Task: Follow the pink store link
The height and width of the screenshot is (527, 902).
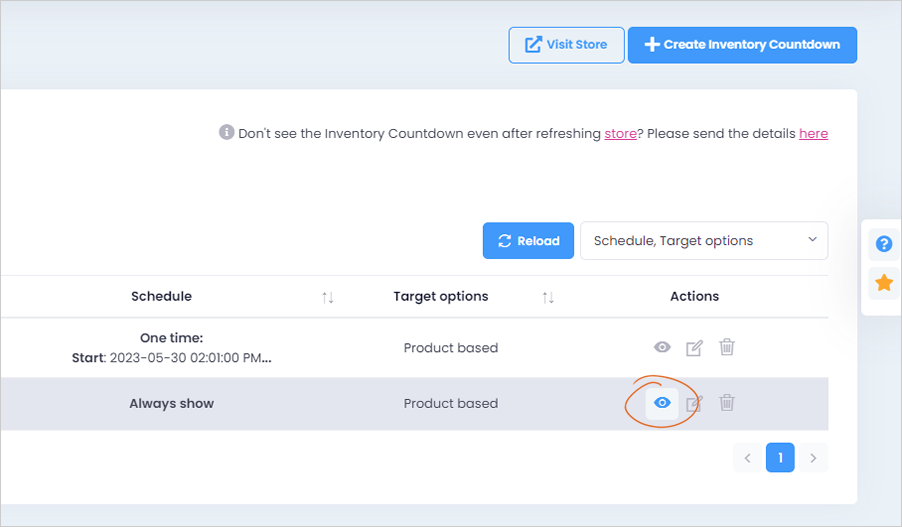Action: [620, 133]
